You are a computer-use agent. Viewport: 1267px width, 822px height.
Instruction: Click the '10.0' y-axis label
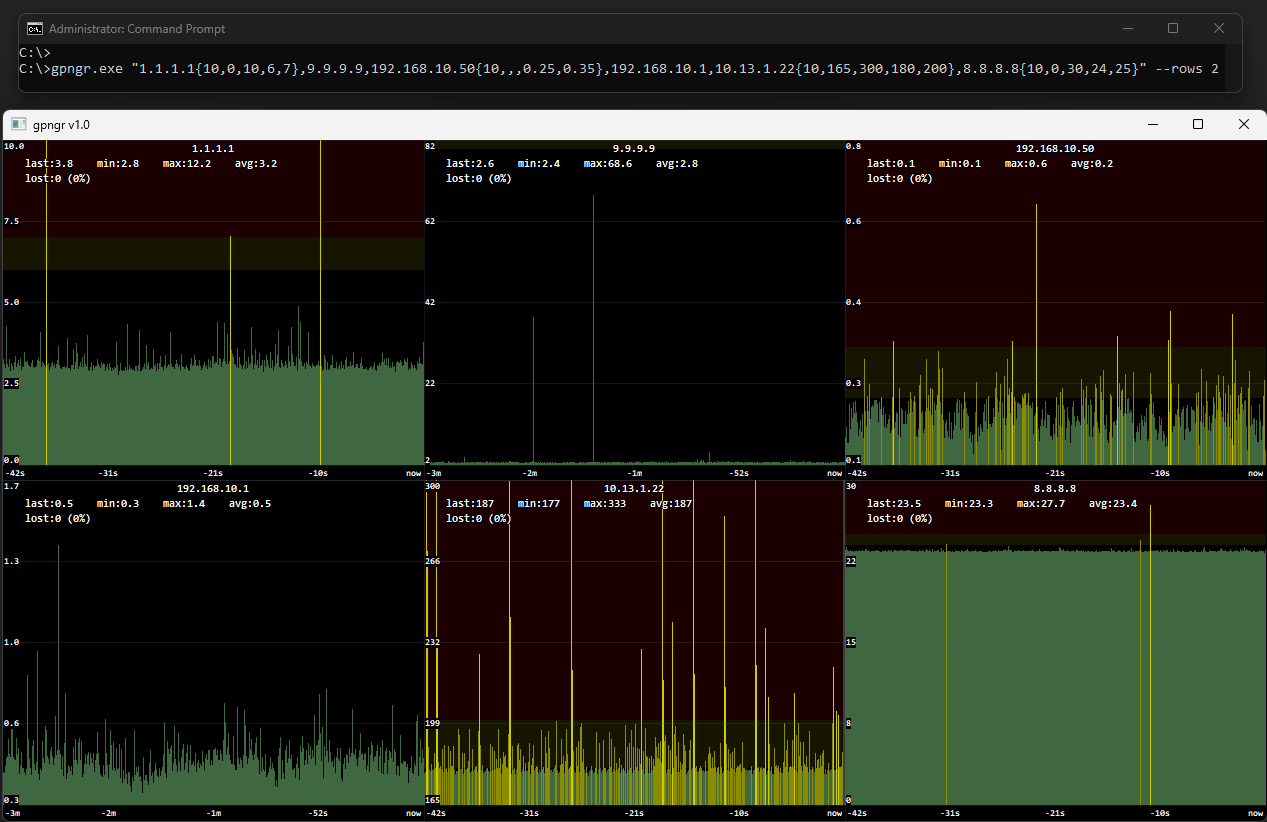(14, 146)
